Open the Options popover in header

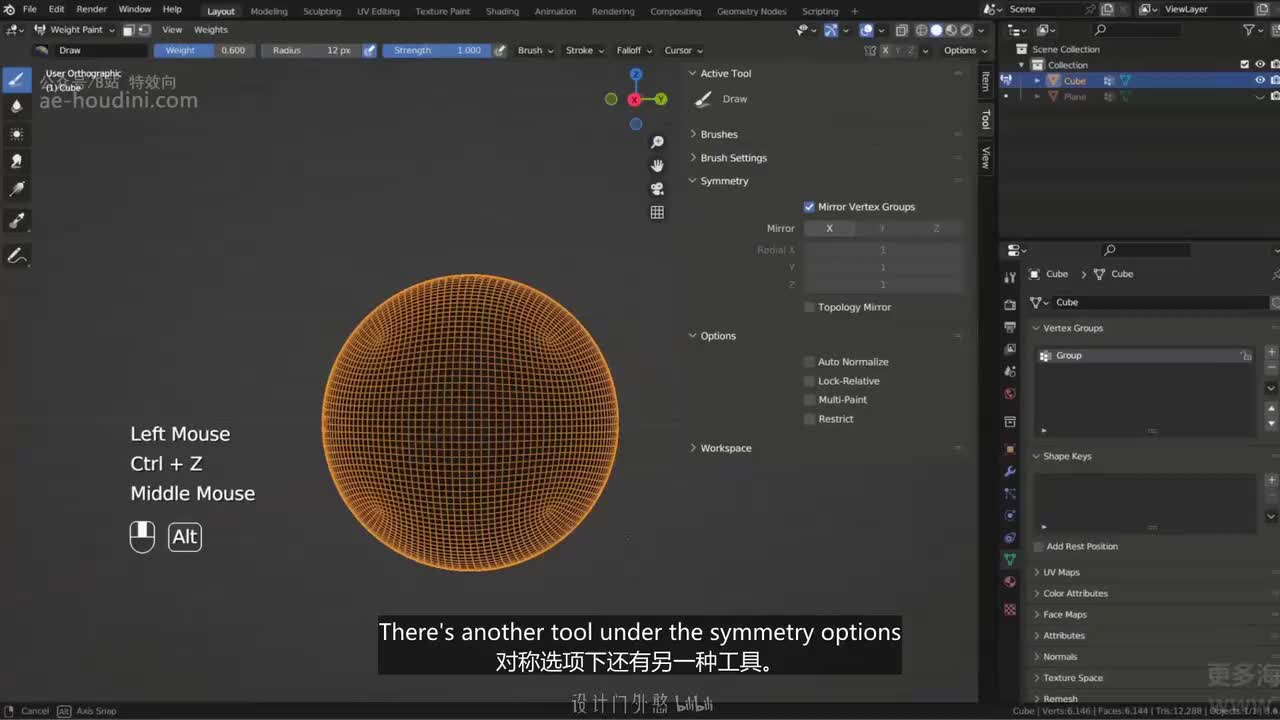tap(965, 50)
